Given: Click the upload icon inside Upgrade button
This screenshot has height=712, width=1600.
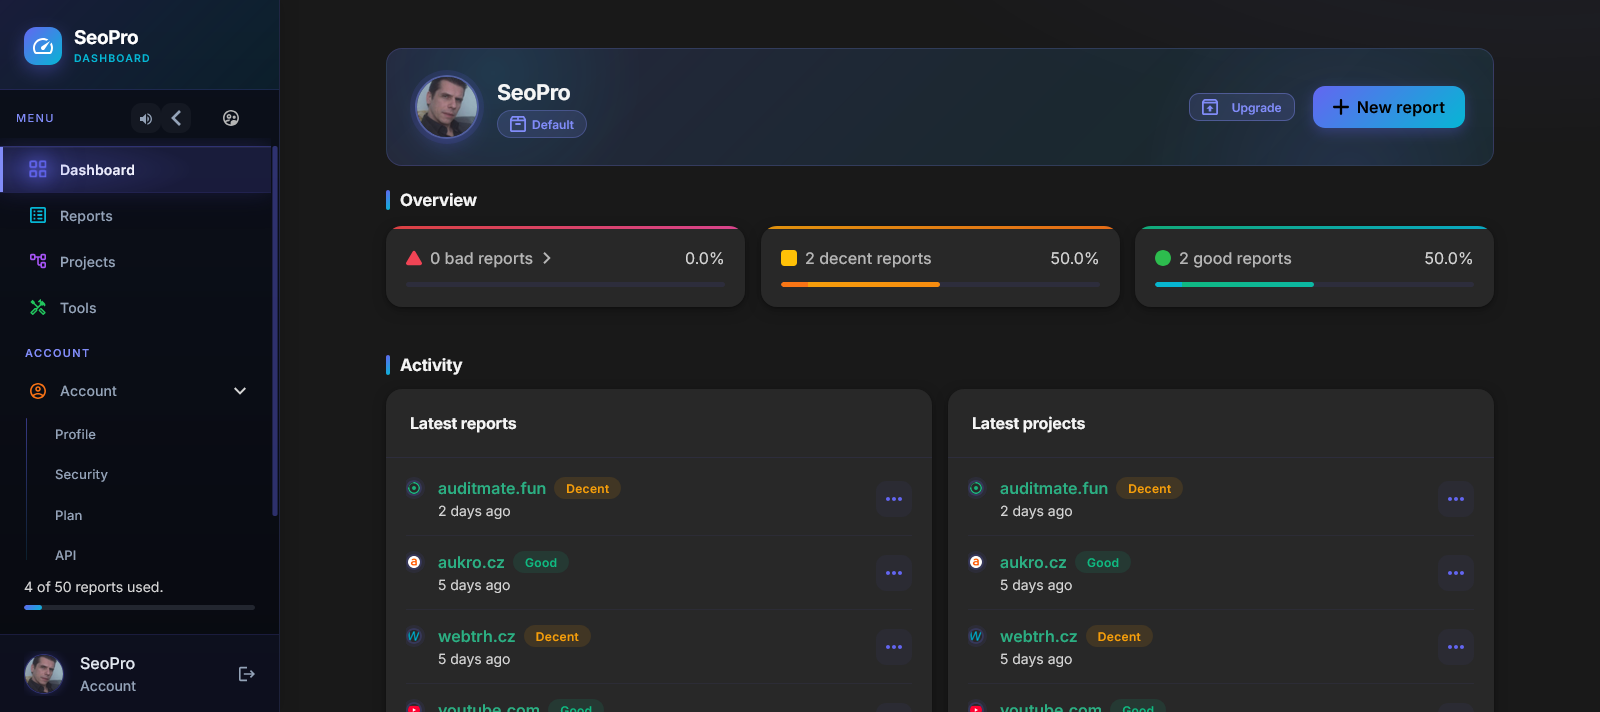Looking at the screenshot, I should click(x=1210, y=107).
